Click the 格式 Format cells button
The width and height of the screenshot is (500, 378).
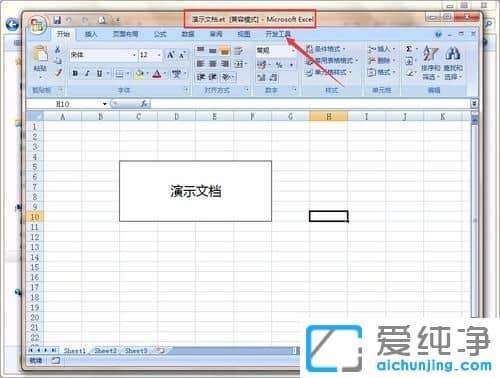(381, 72)
